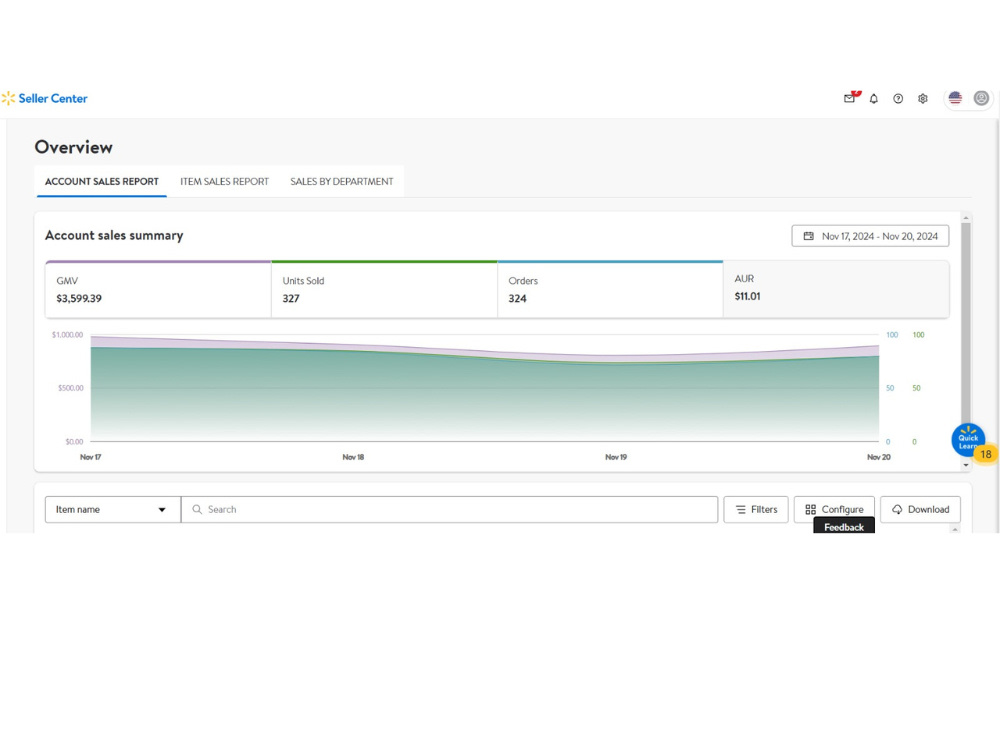The image size is (1000, 750).
Task: Click the Account sales summary title
Action: (x=114, y=235)
